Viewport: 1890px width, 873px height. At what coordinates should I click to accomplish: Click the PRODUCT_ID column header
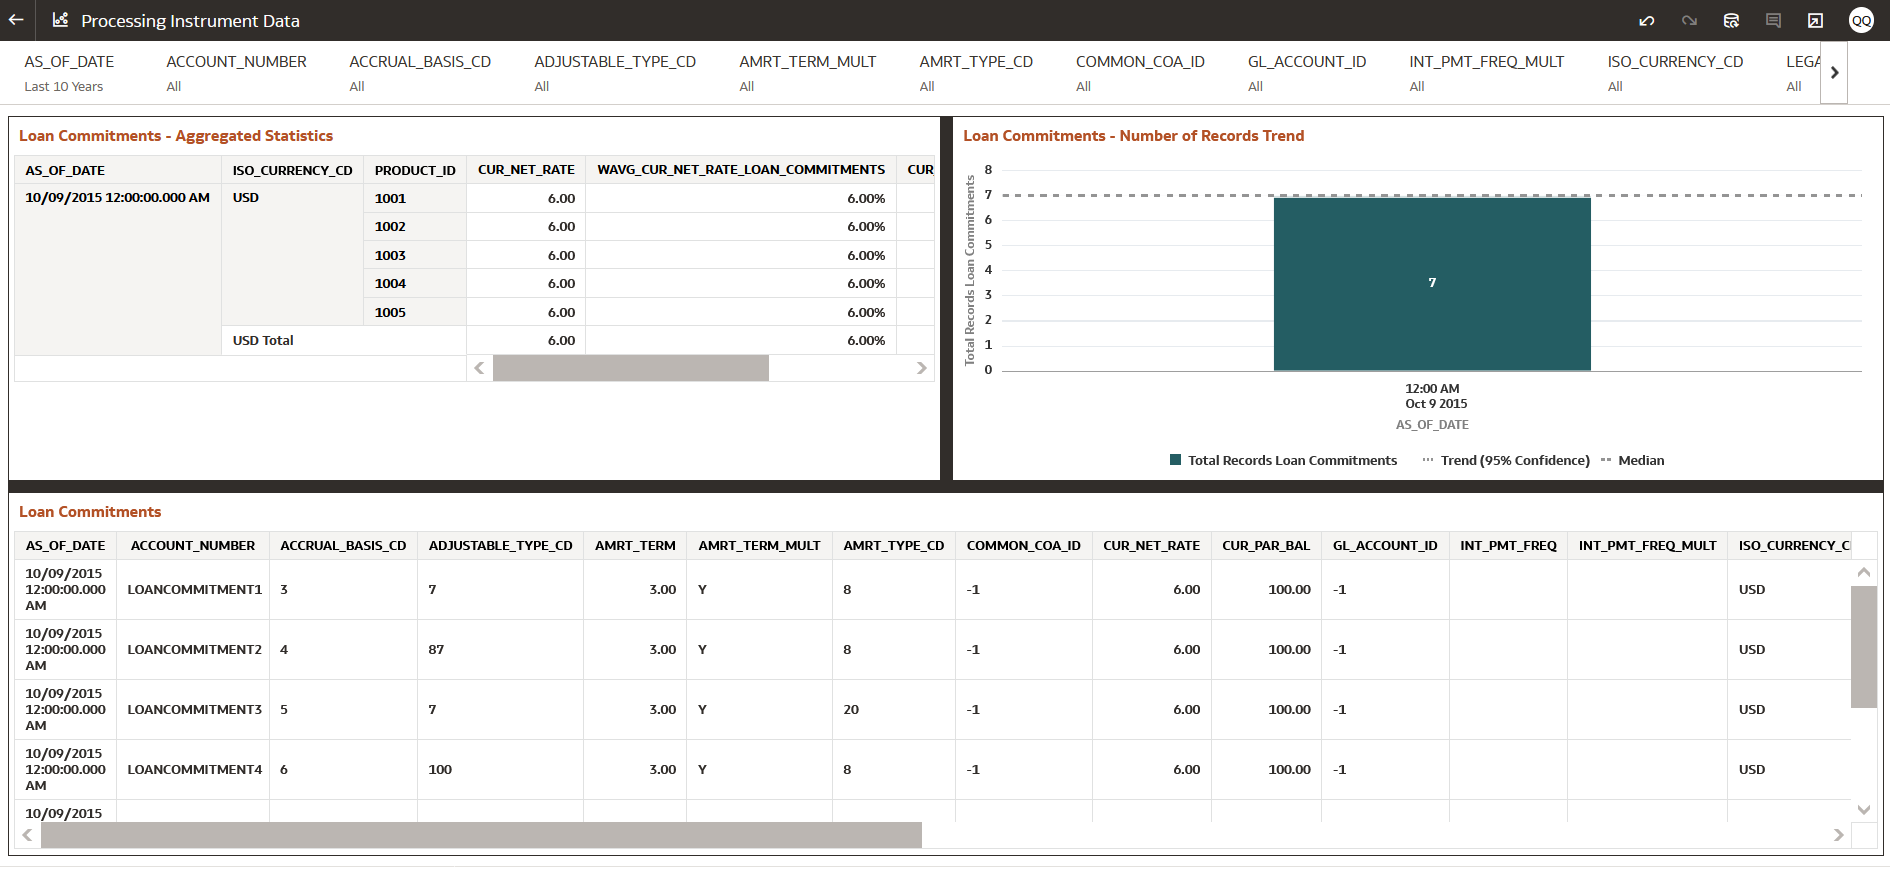click(x=415, y=170)
